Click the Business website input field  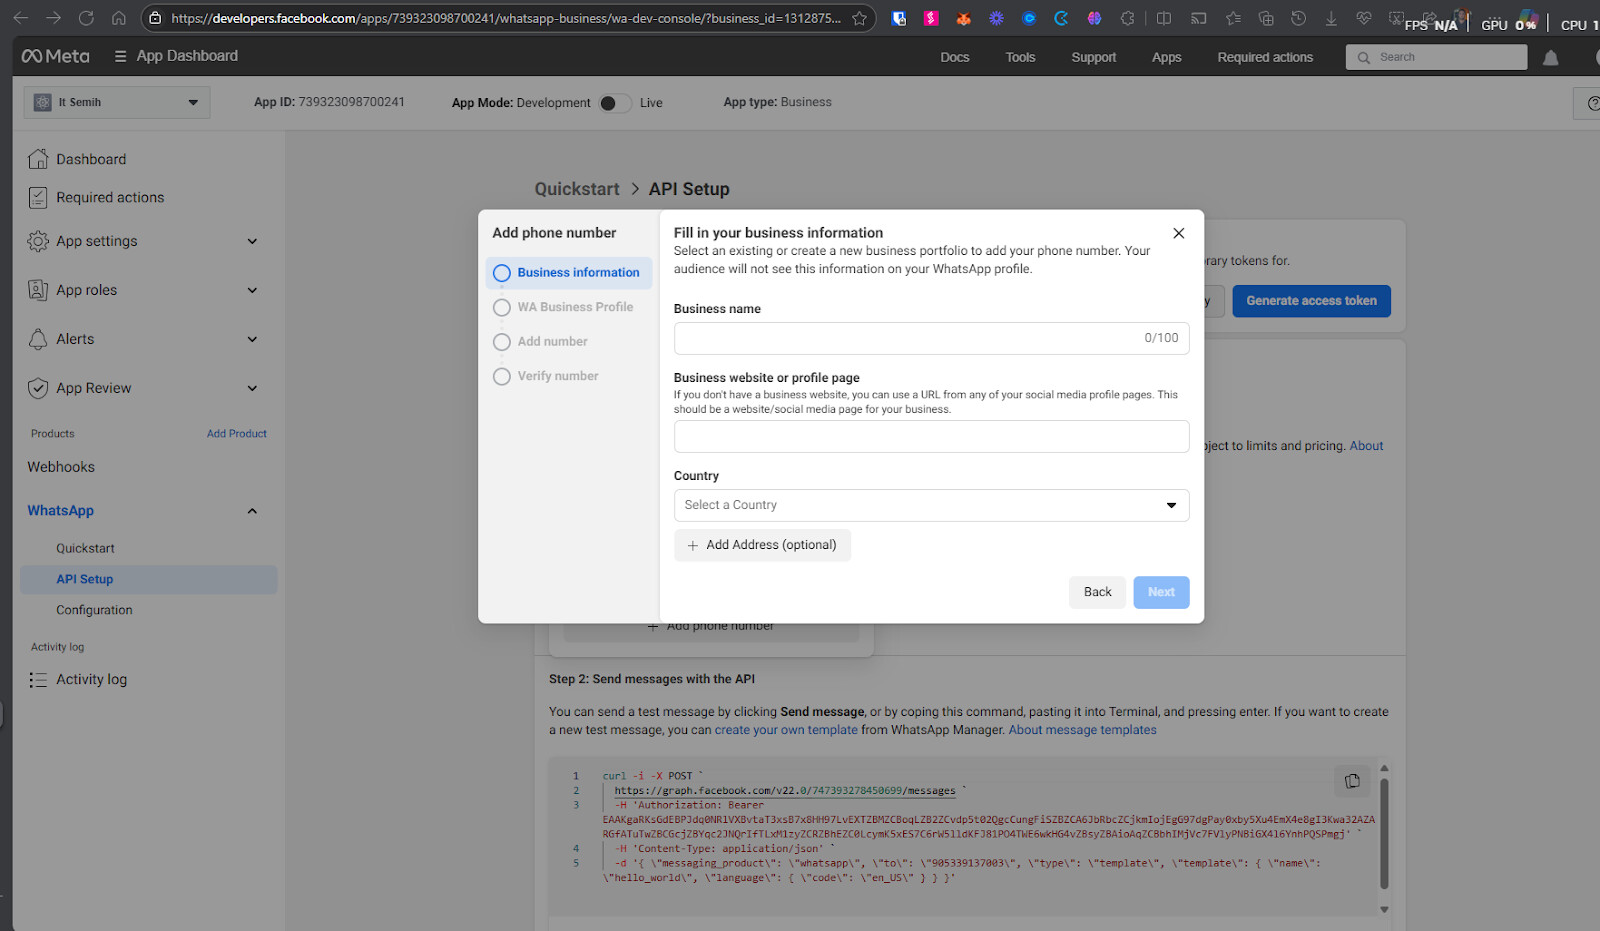tap(931, 437)
